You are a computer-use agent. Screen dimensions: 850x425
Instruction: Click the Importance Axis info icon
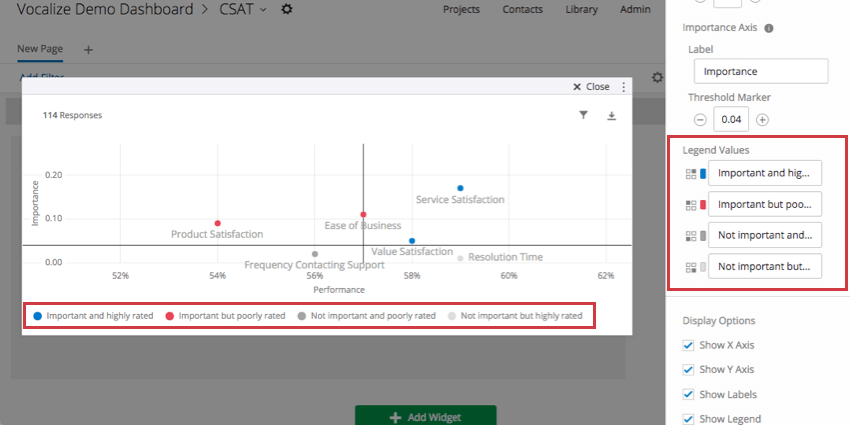pyautogui.click(x=769, y=28)
